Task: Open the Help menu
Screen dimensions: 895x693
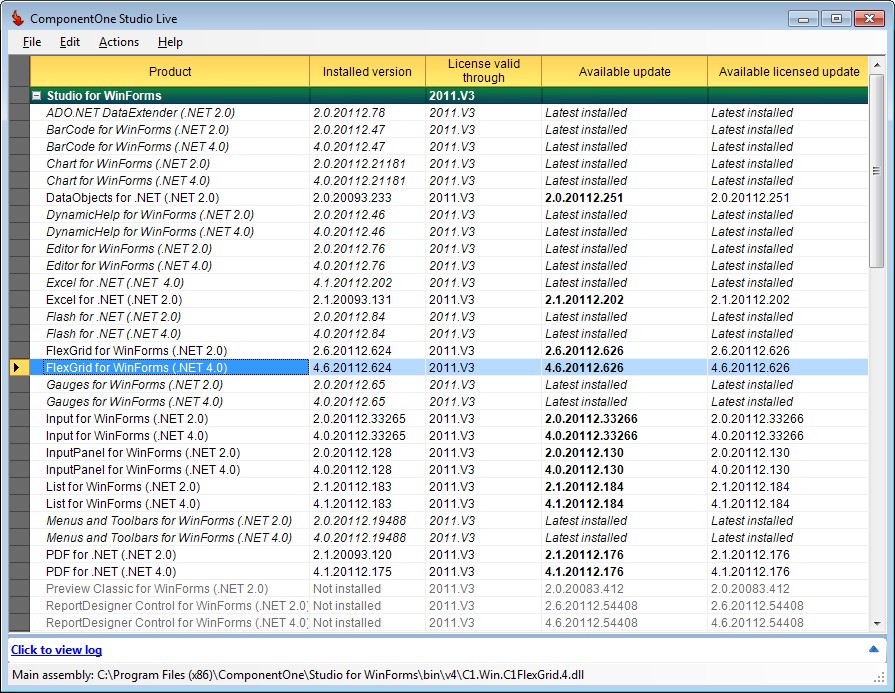Action: [170, 42]
